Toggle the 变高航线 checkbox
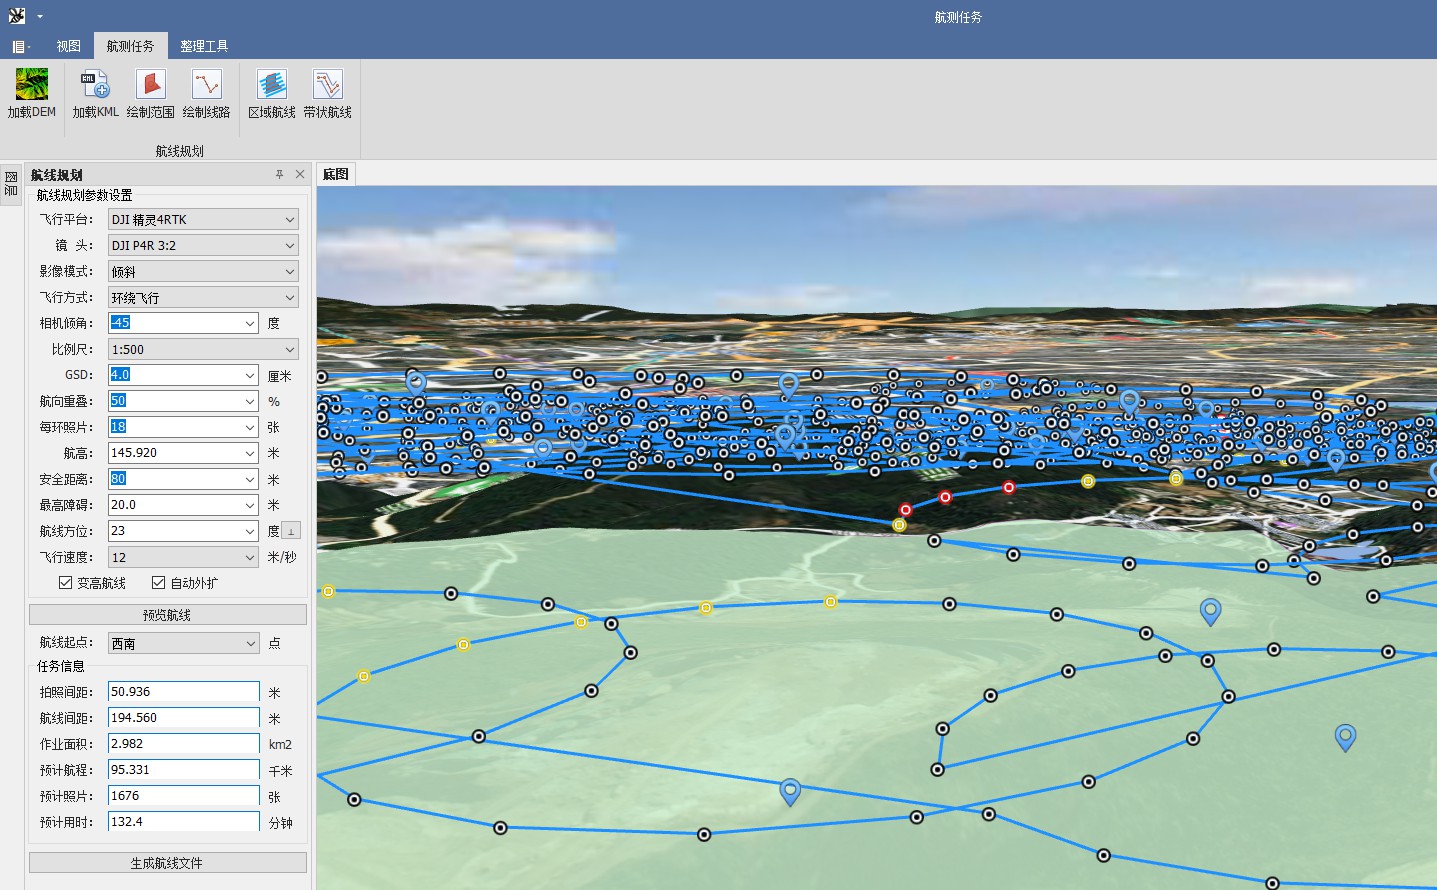This screenshot has height=890, width=1437. [x=92, y=583]
